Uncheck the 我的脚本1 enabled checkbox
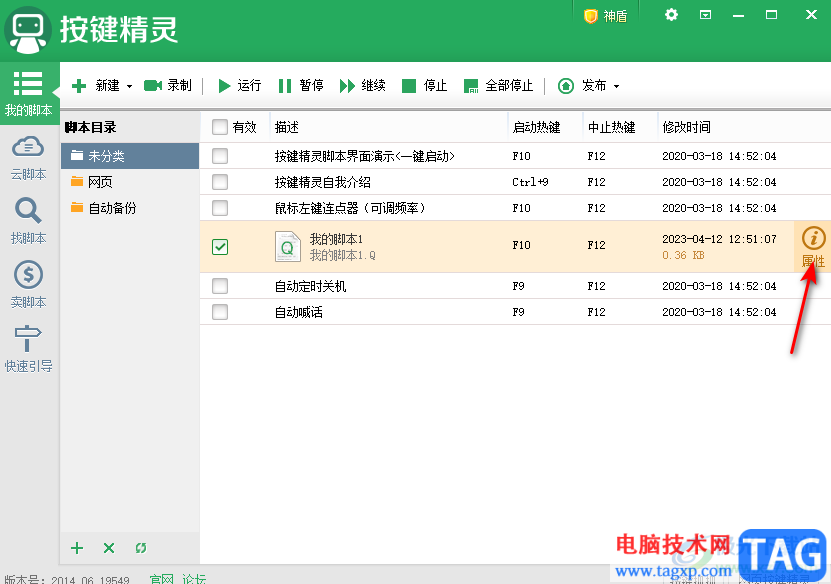This screenshot has height=584, width=831. coord(220,246)
